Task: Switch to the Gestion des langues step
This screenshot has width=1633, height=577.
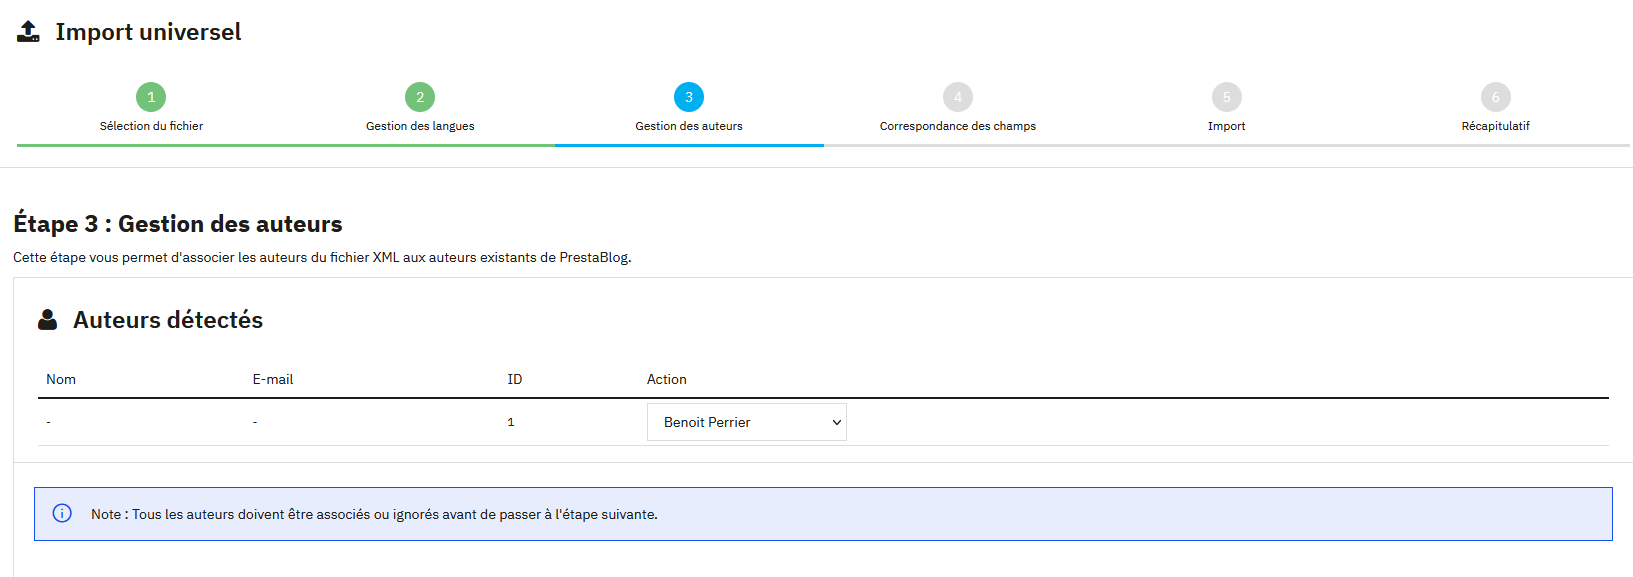Action: (420, 126)
